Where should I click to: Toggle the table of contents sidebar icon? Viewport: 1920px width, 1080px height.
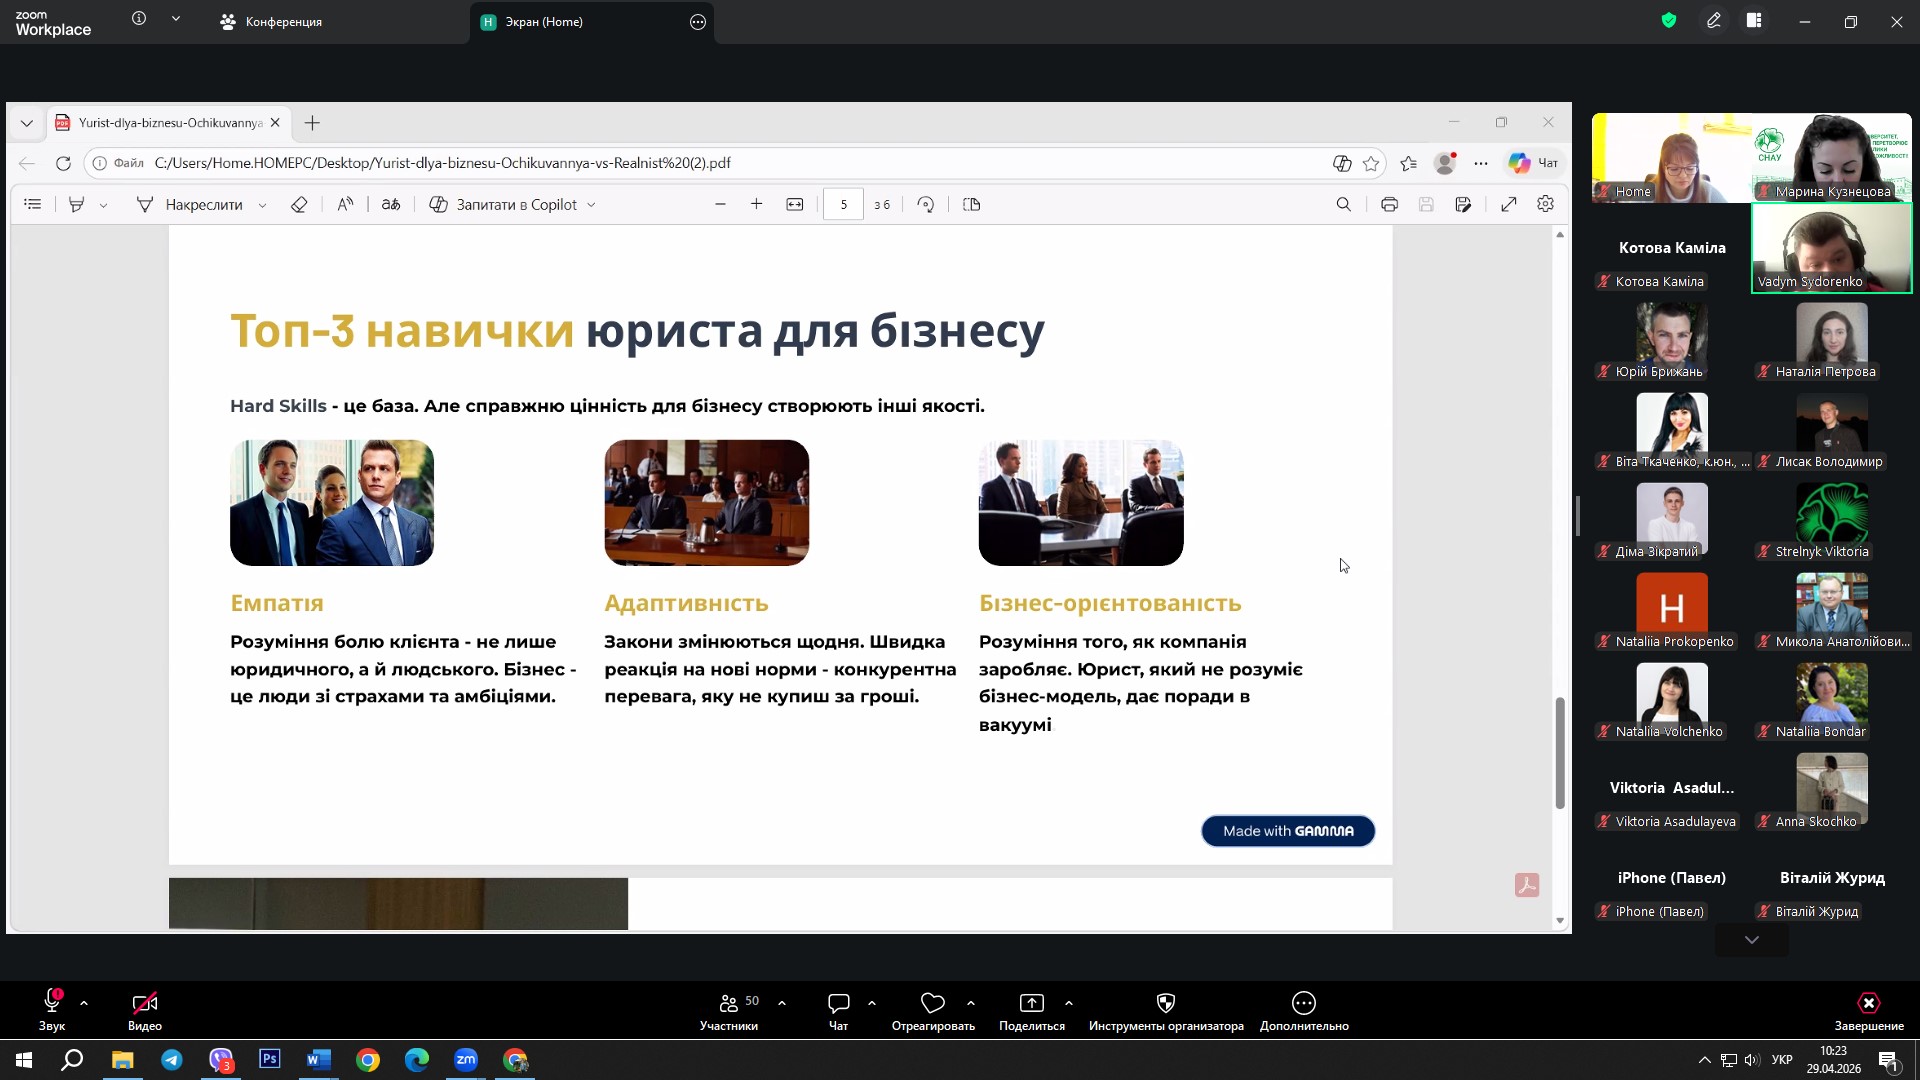(33, 204)
